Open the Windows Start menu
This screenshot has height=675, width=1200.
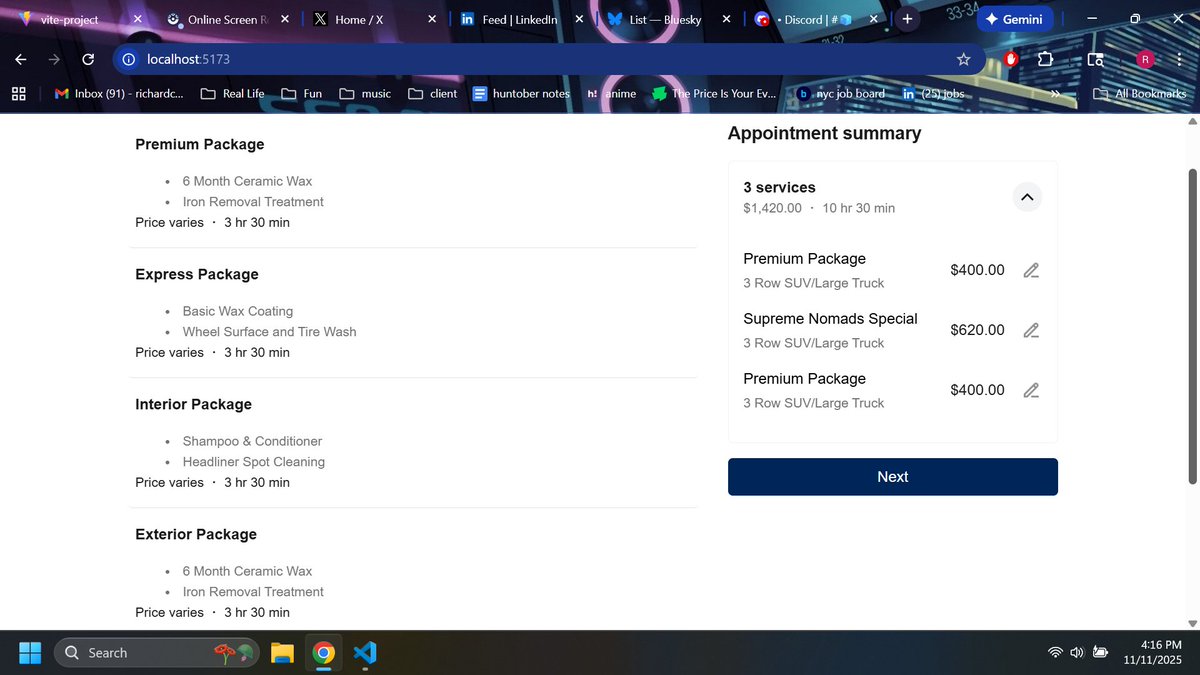point(30,653)
